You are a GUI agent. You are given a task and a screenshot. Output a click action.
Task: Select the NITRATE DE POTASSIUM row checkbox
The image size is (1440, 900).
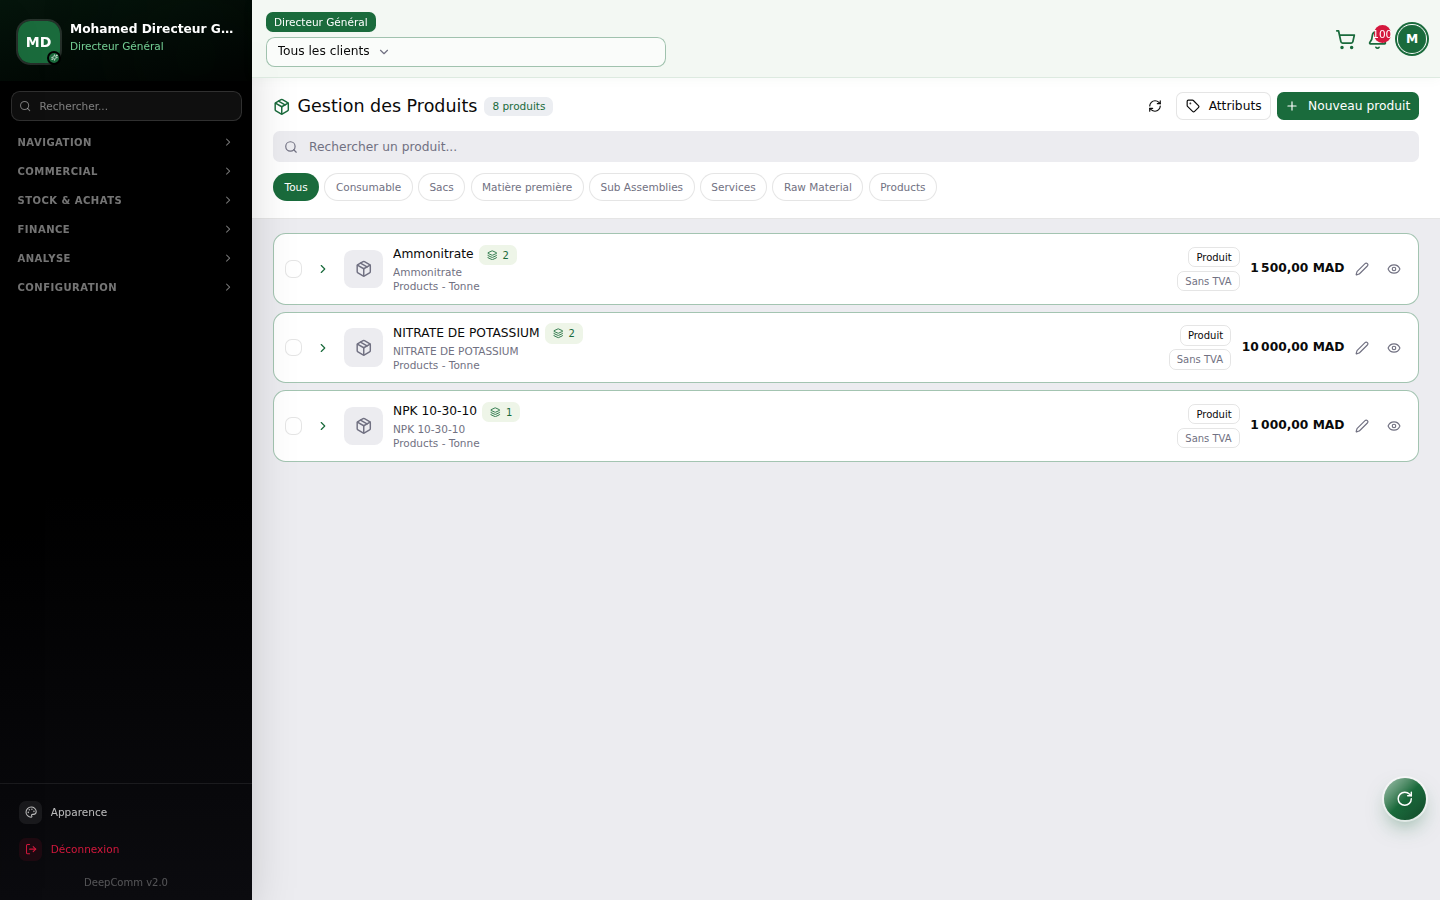(294, 348)
